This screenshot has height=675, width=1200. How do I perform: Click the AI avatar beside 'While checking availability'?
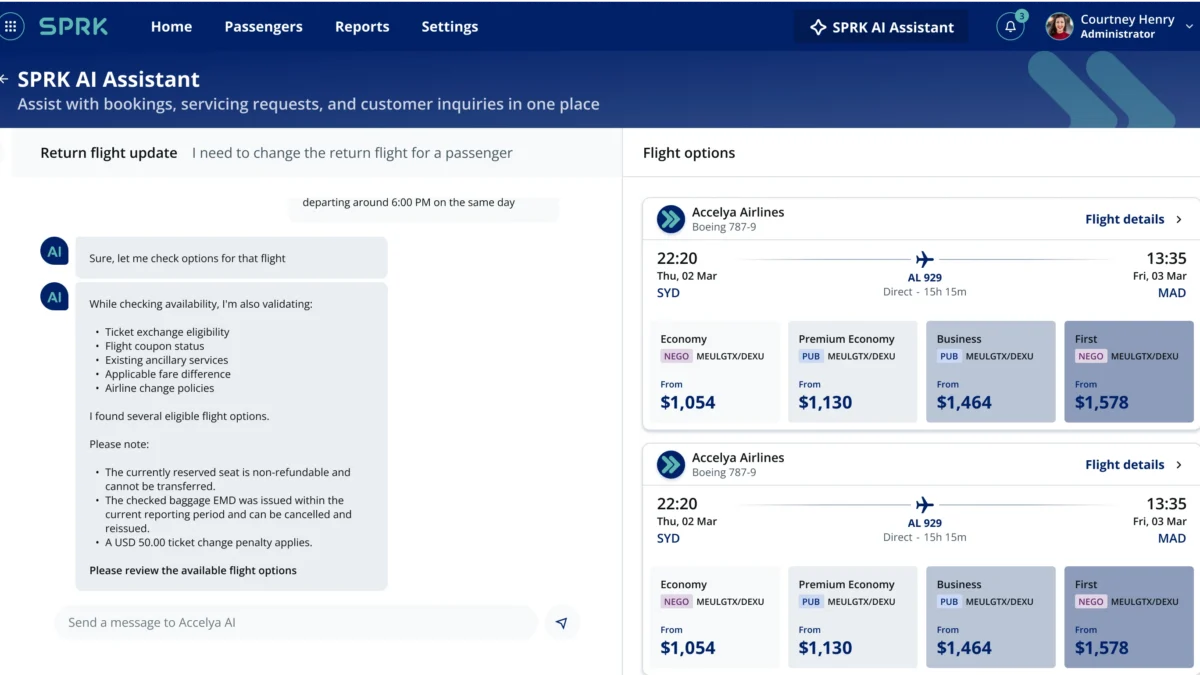tap(55, 297)
